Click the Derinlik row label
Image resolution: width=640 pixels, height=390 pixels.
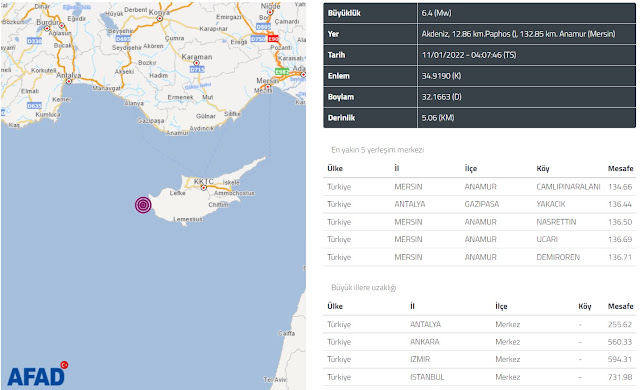(x=341, y=118)
